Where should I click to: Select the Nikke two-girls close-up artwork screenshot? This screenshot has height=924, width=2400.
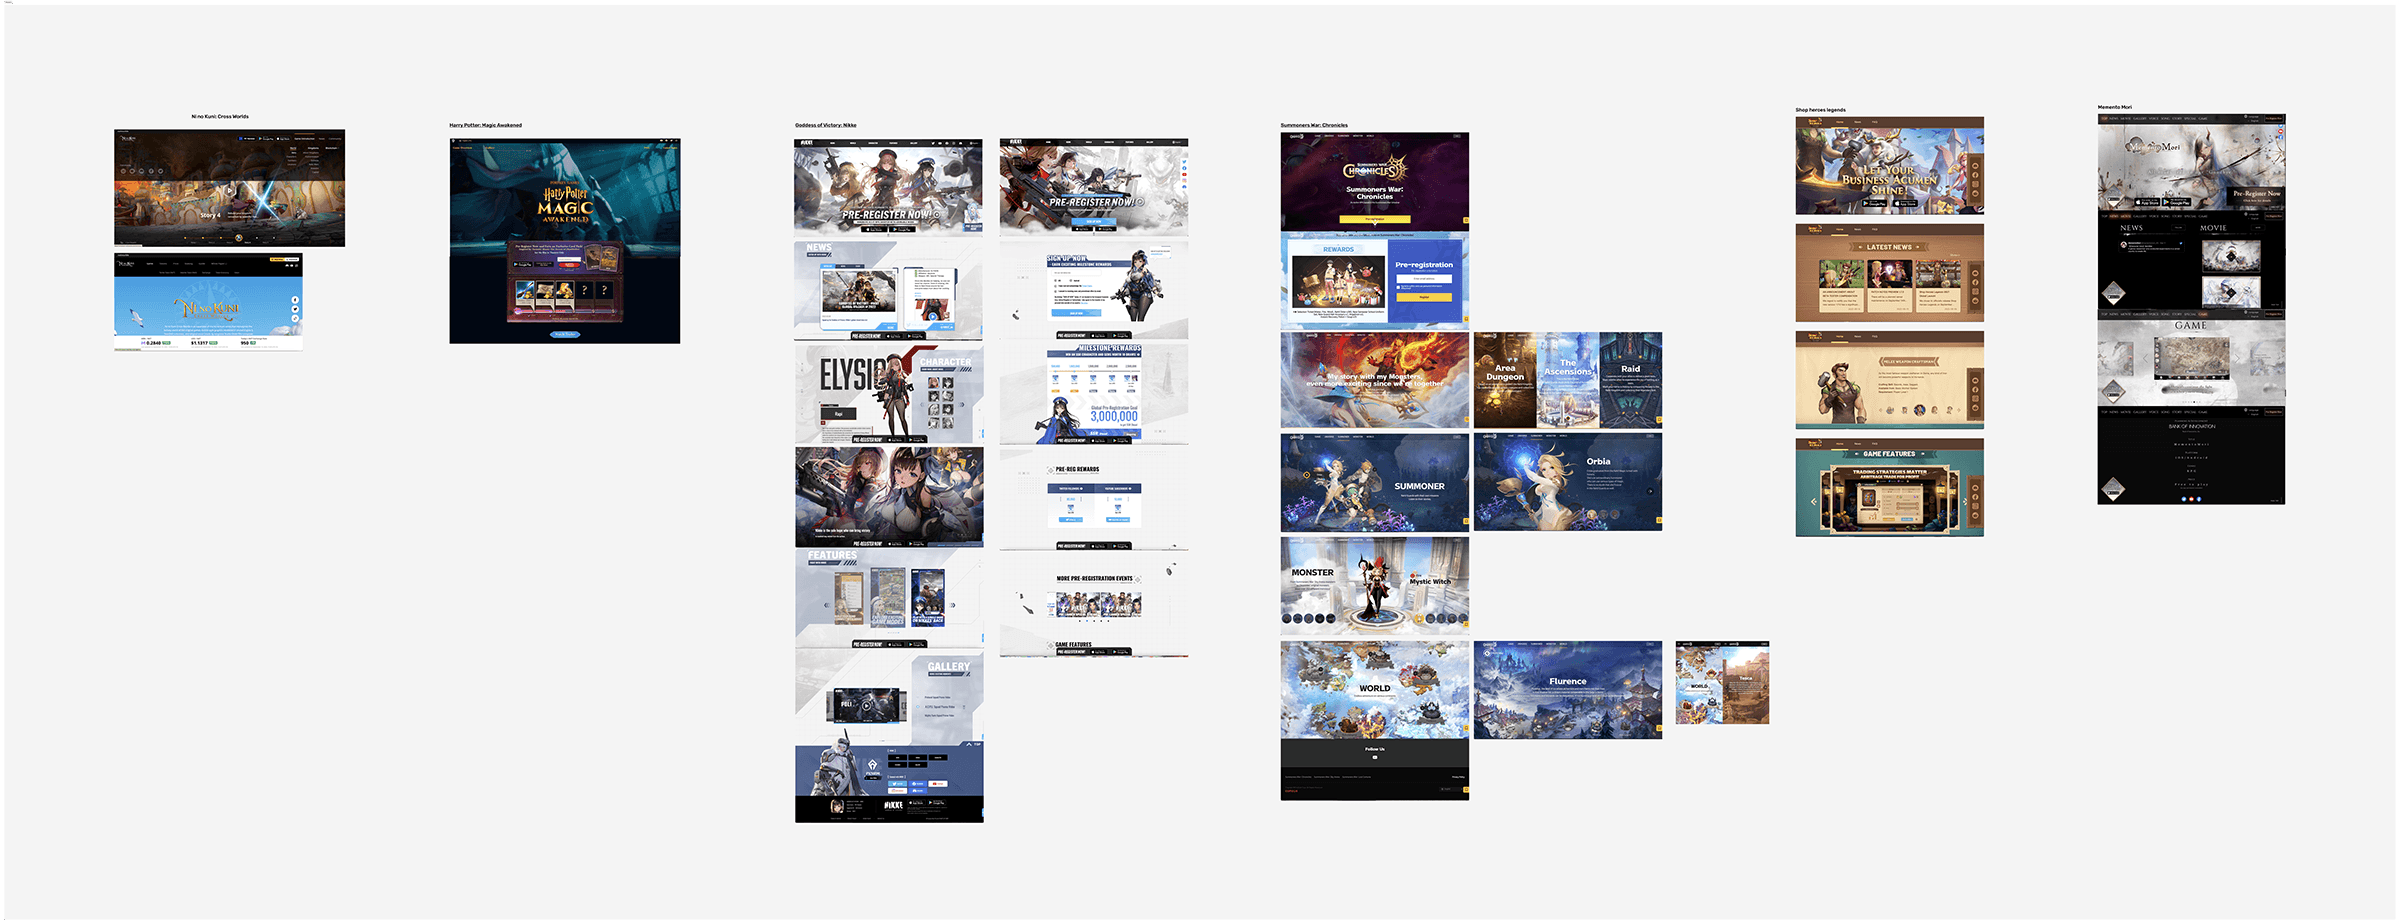pyautogui.click(x=889, y=497)
